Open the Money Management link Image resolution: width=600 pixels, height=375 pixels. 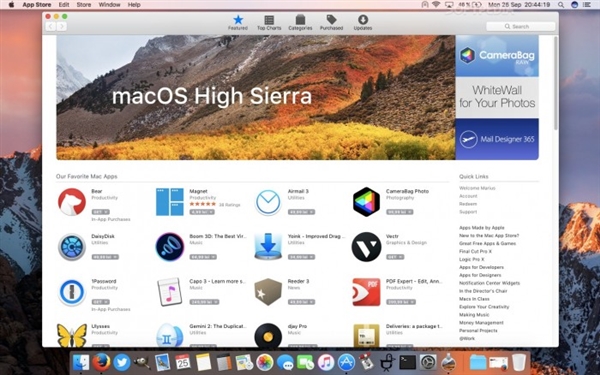pos(481,323)
